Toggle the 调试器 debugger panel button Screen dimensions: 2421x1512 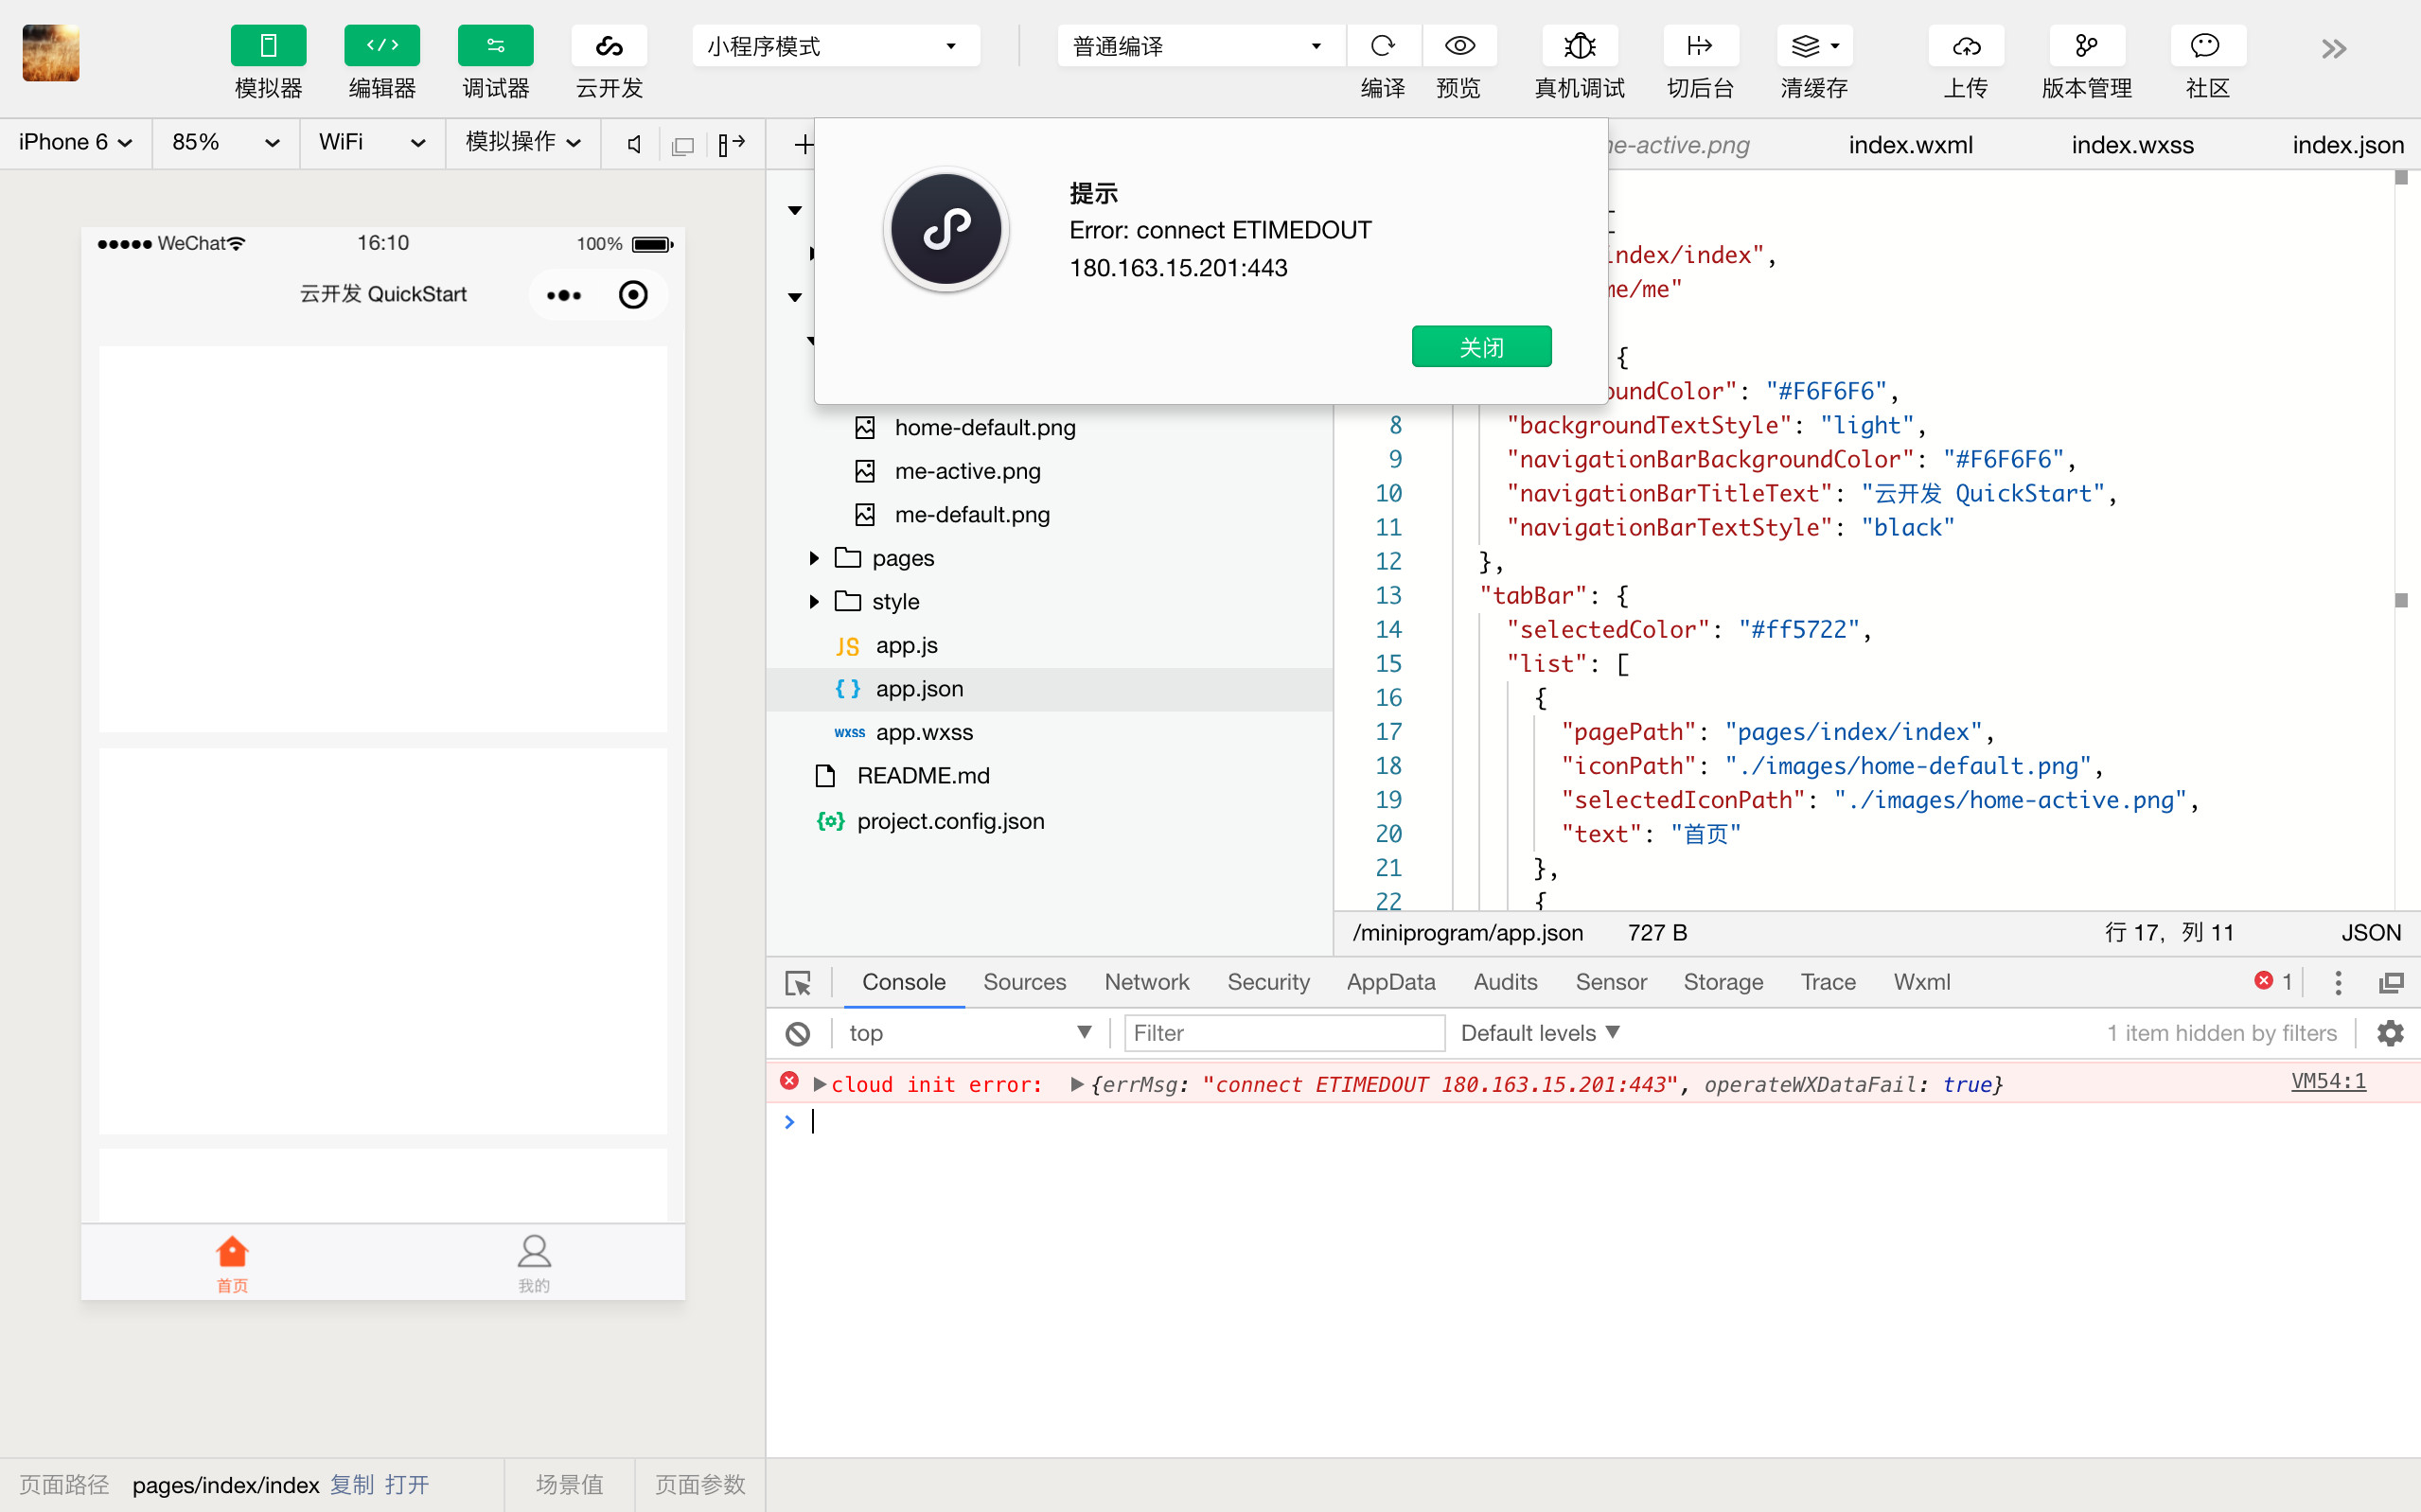click(x=496, y=46)
